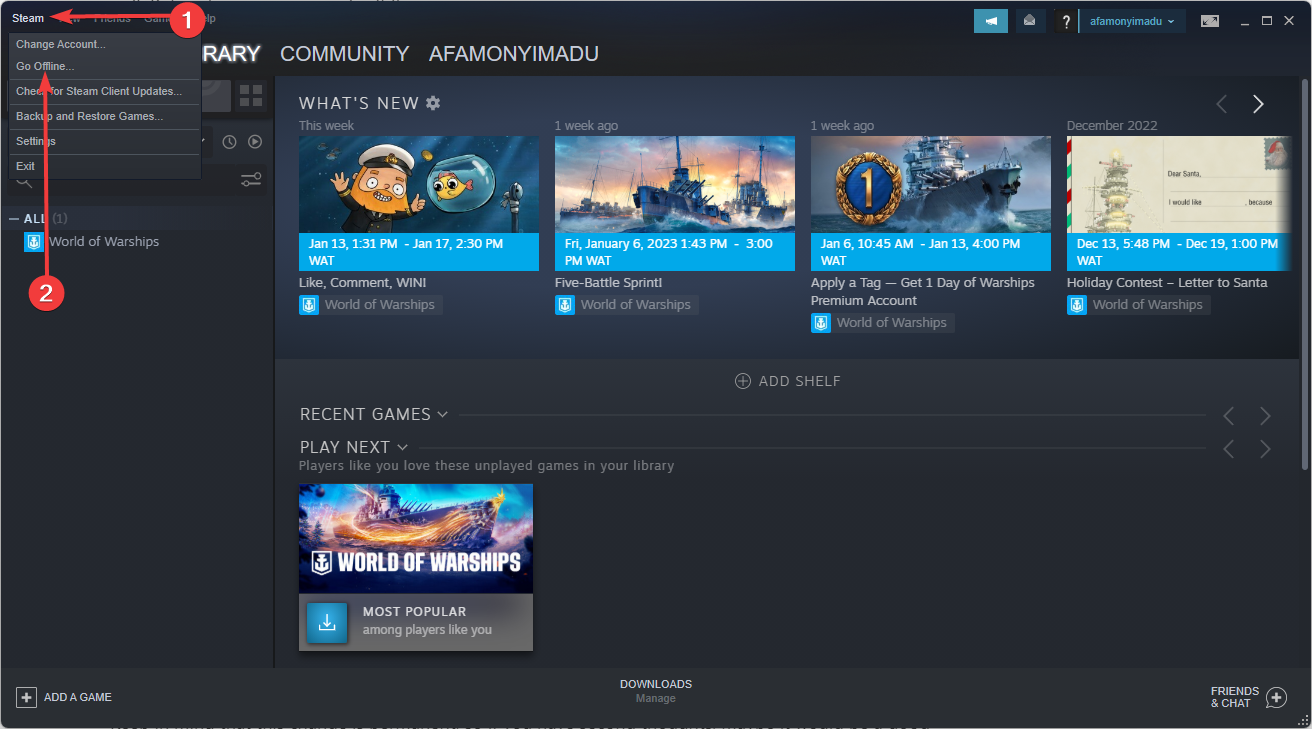1312x729 pixels.
Task: Open Five-Battle SprintI news title
Action: (609, 283)
